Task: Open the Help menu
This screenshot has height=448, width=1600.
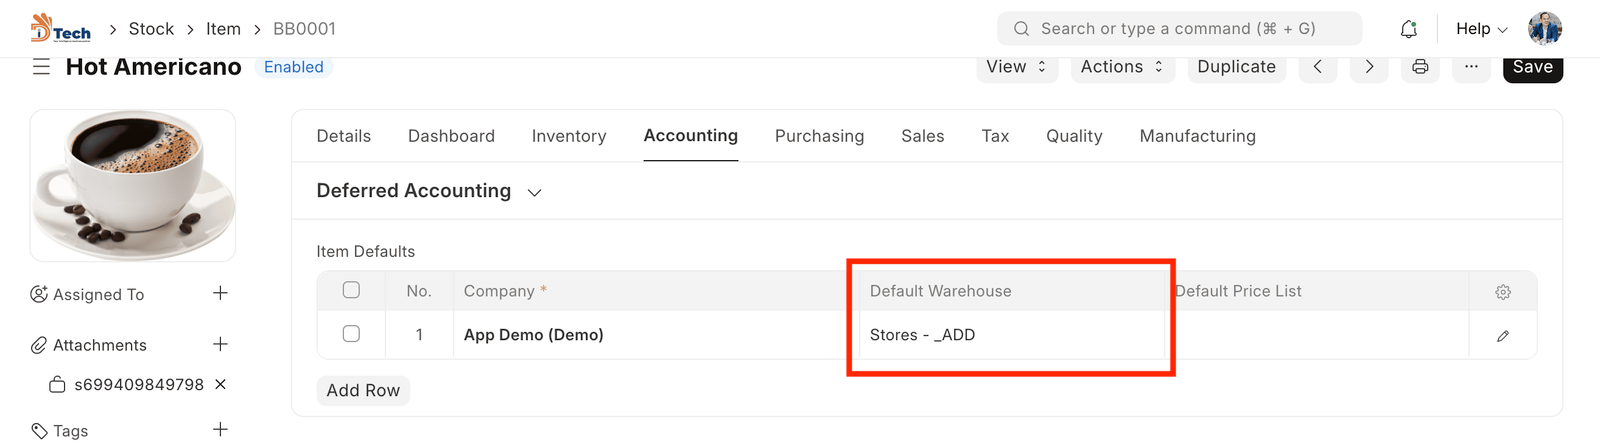Action: (x=1481, y=29)
